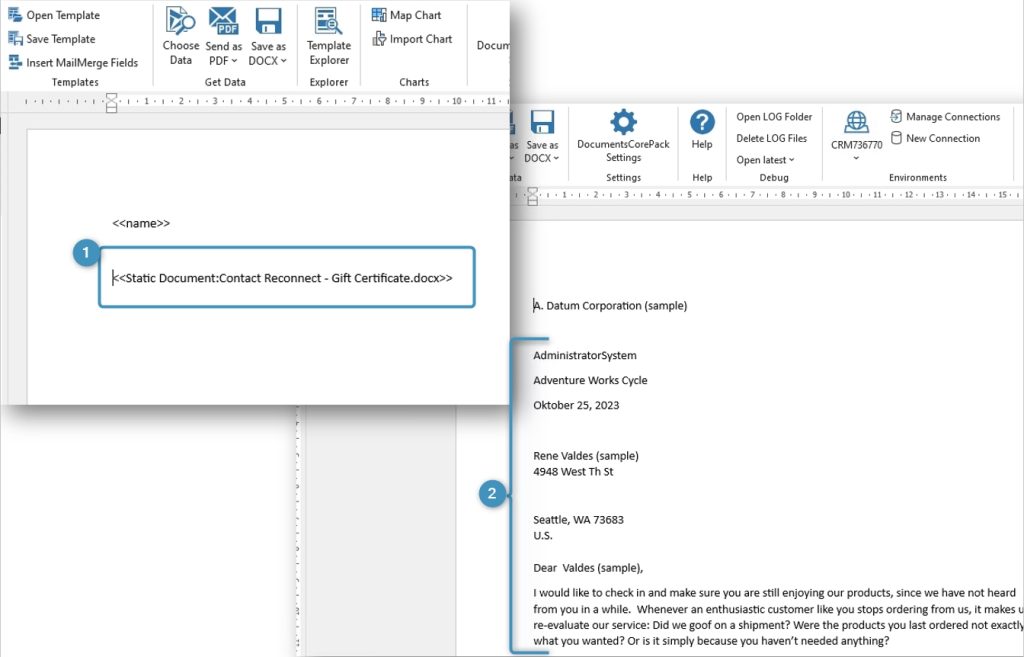Screen dimensions: 1024x657
Task: Click the 4948 West Th St address
Action: click(573, 472)
